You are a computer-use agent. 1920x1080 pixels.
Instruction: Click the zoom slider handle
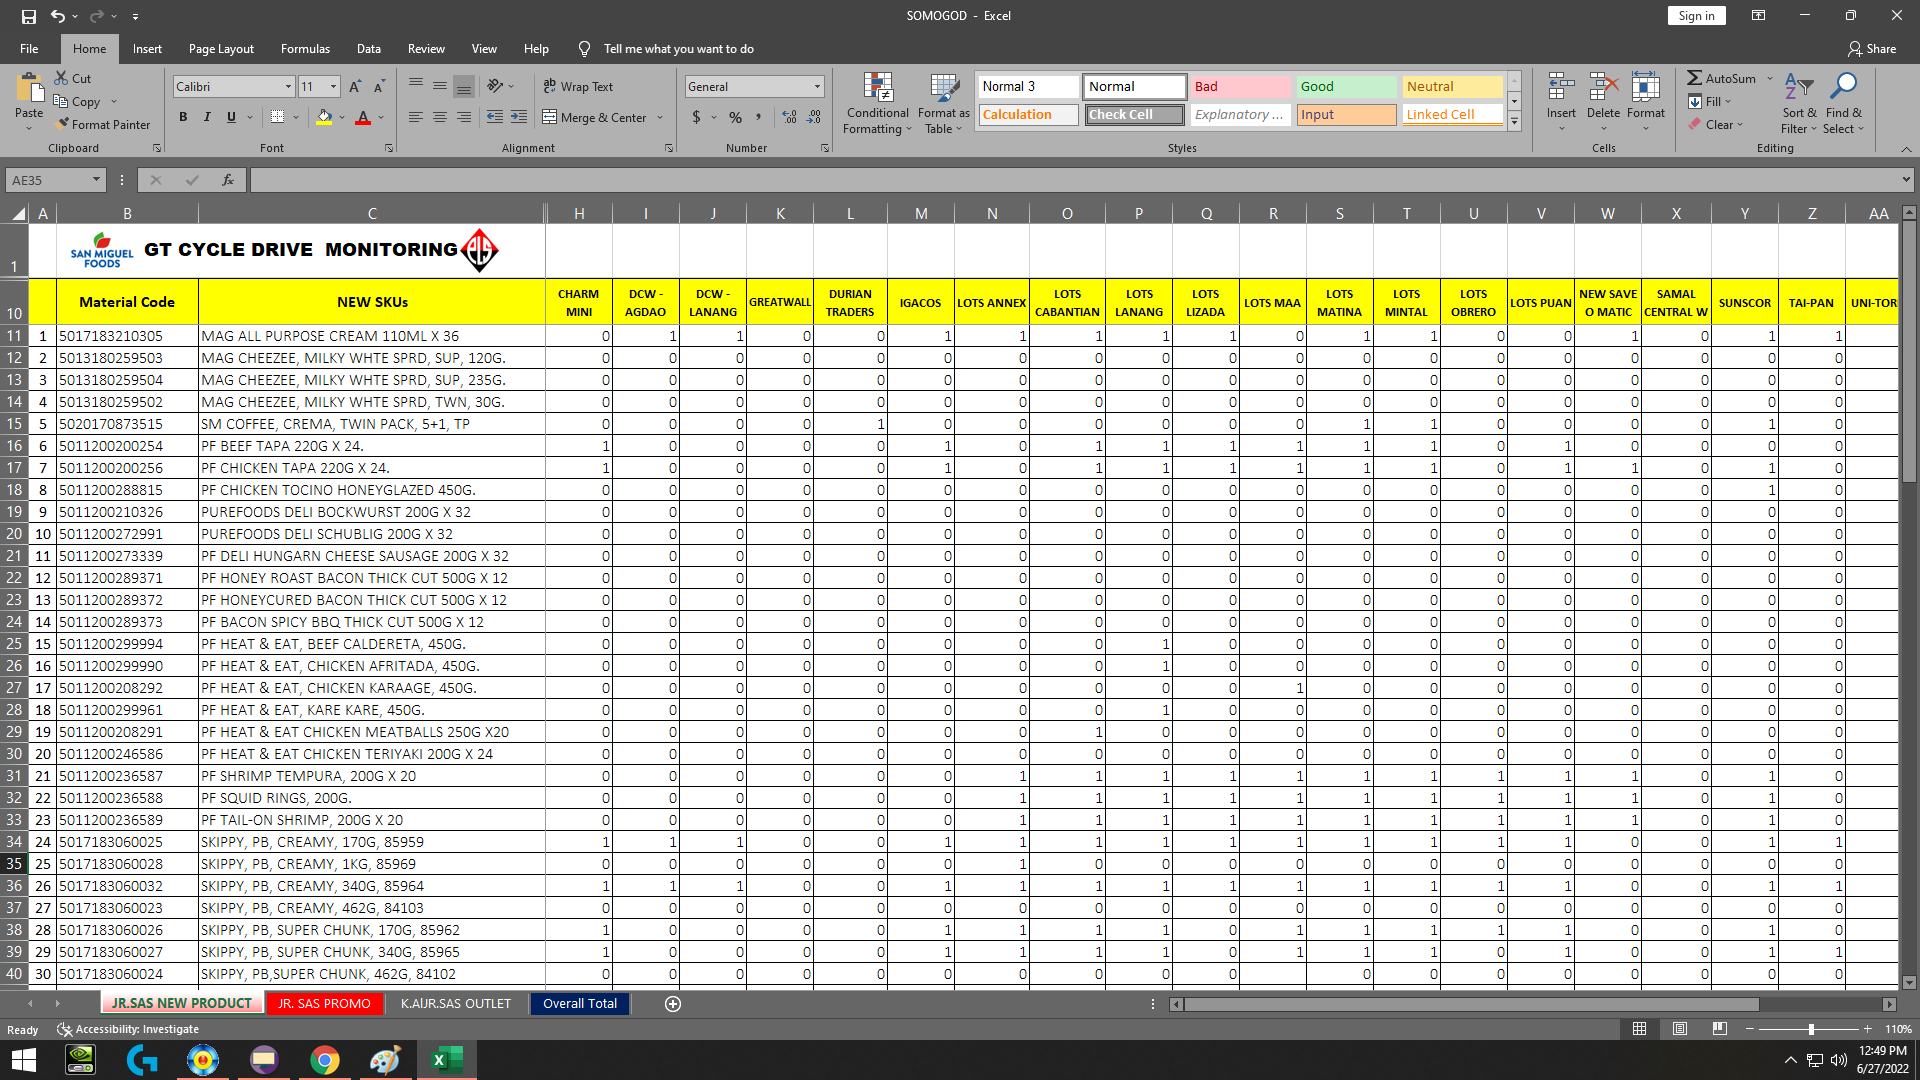pos(1811,1029)
